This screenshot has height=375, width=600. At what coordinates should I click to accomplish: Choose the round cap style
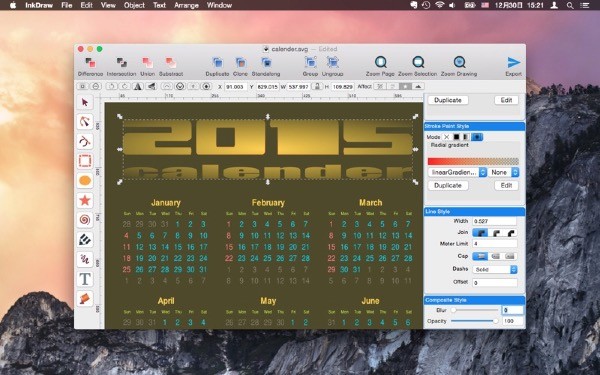click(496, 256)
